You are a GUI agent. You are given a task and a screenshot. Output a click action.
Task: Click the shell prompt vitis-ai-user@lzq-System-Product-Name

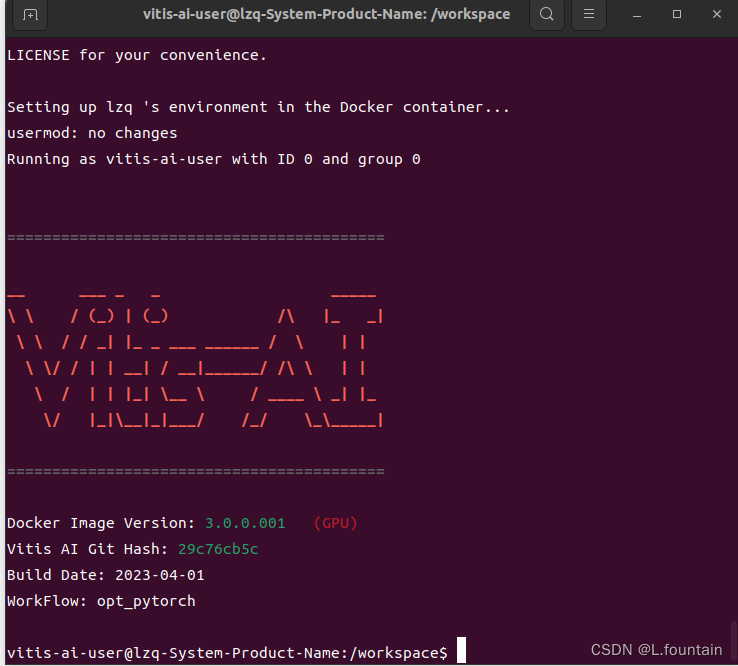227,653
